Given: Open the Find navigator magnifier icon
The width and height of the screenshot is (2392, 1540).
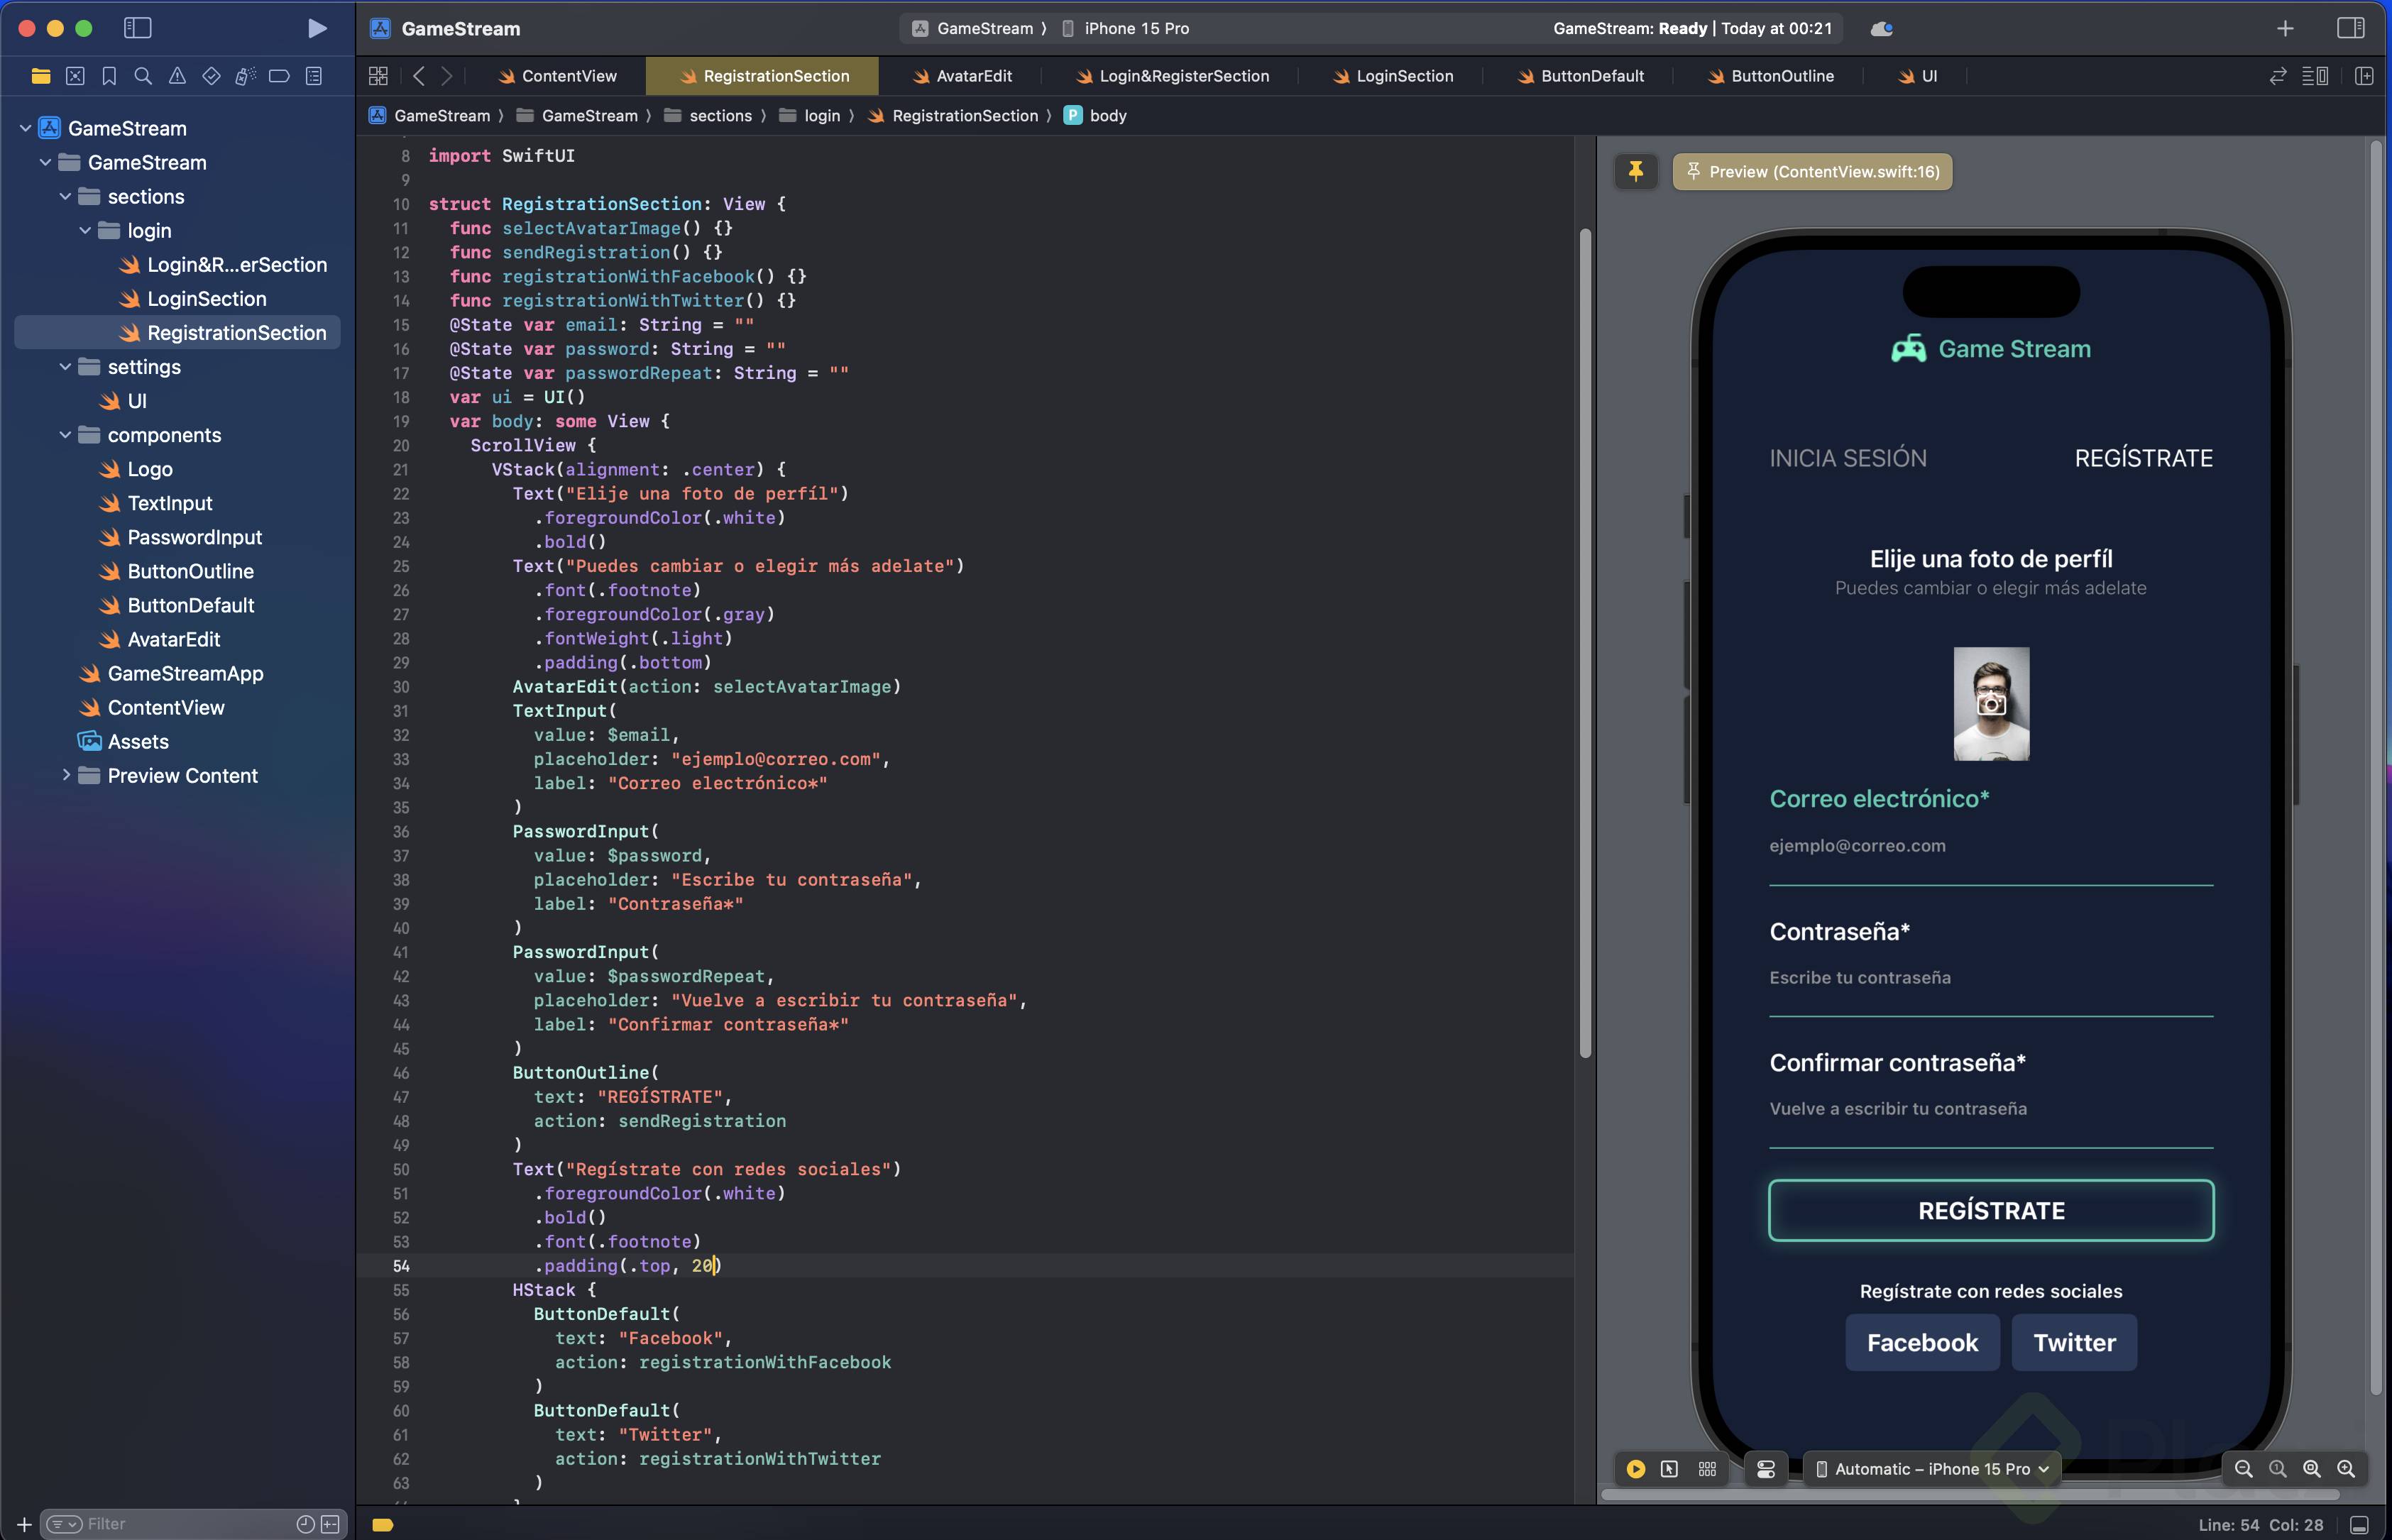Looking at the screenshot, I should (143, 76).
